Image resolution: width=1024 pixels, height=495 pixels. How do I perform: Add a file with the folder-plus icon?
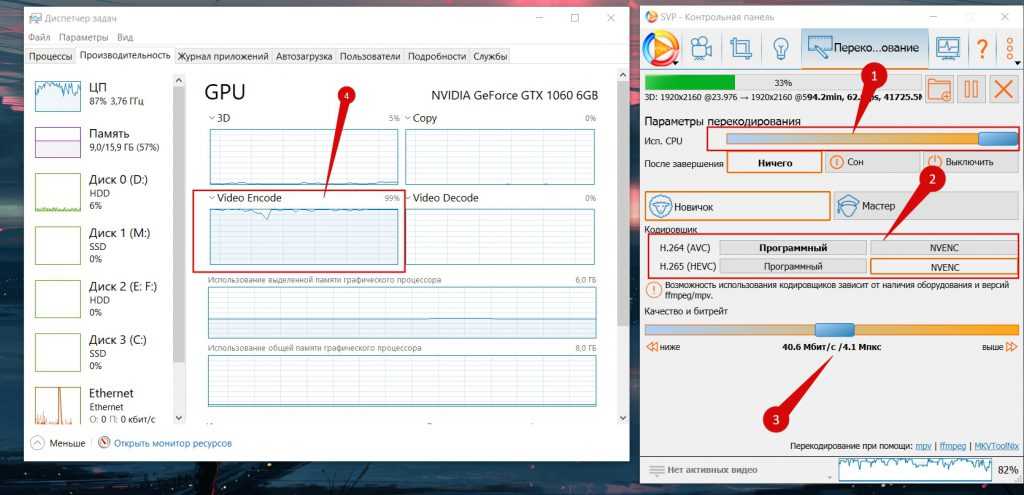939,88
